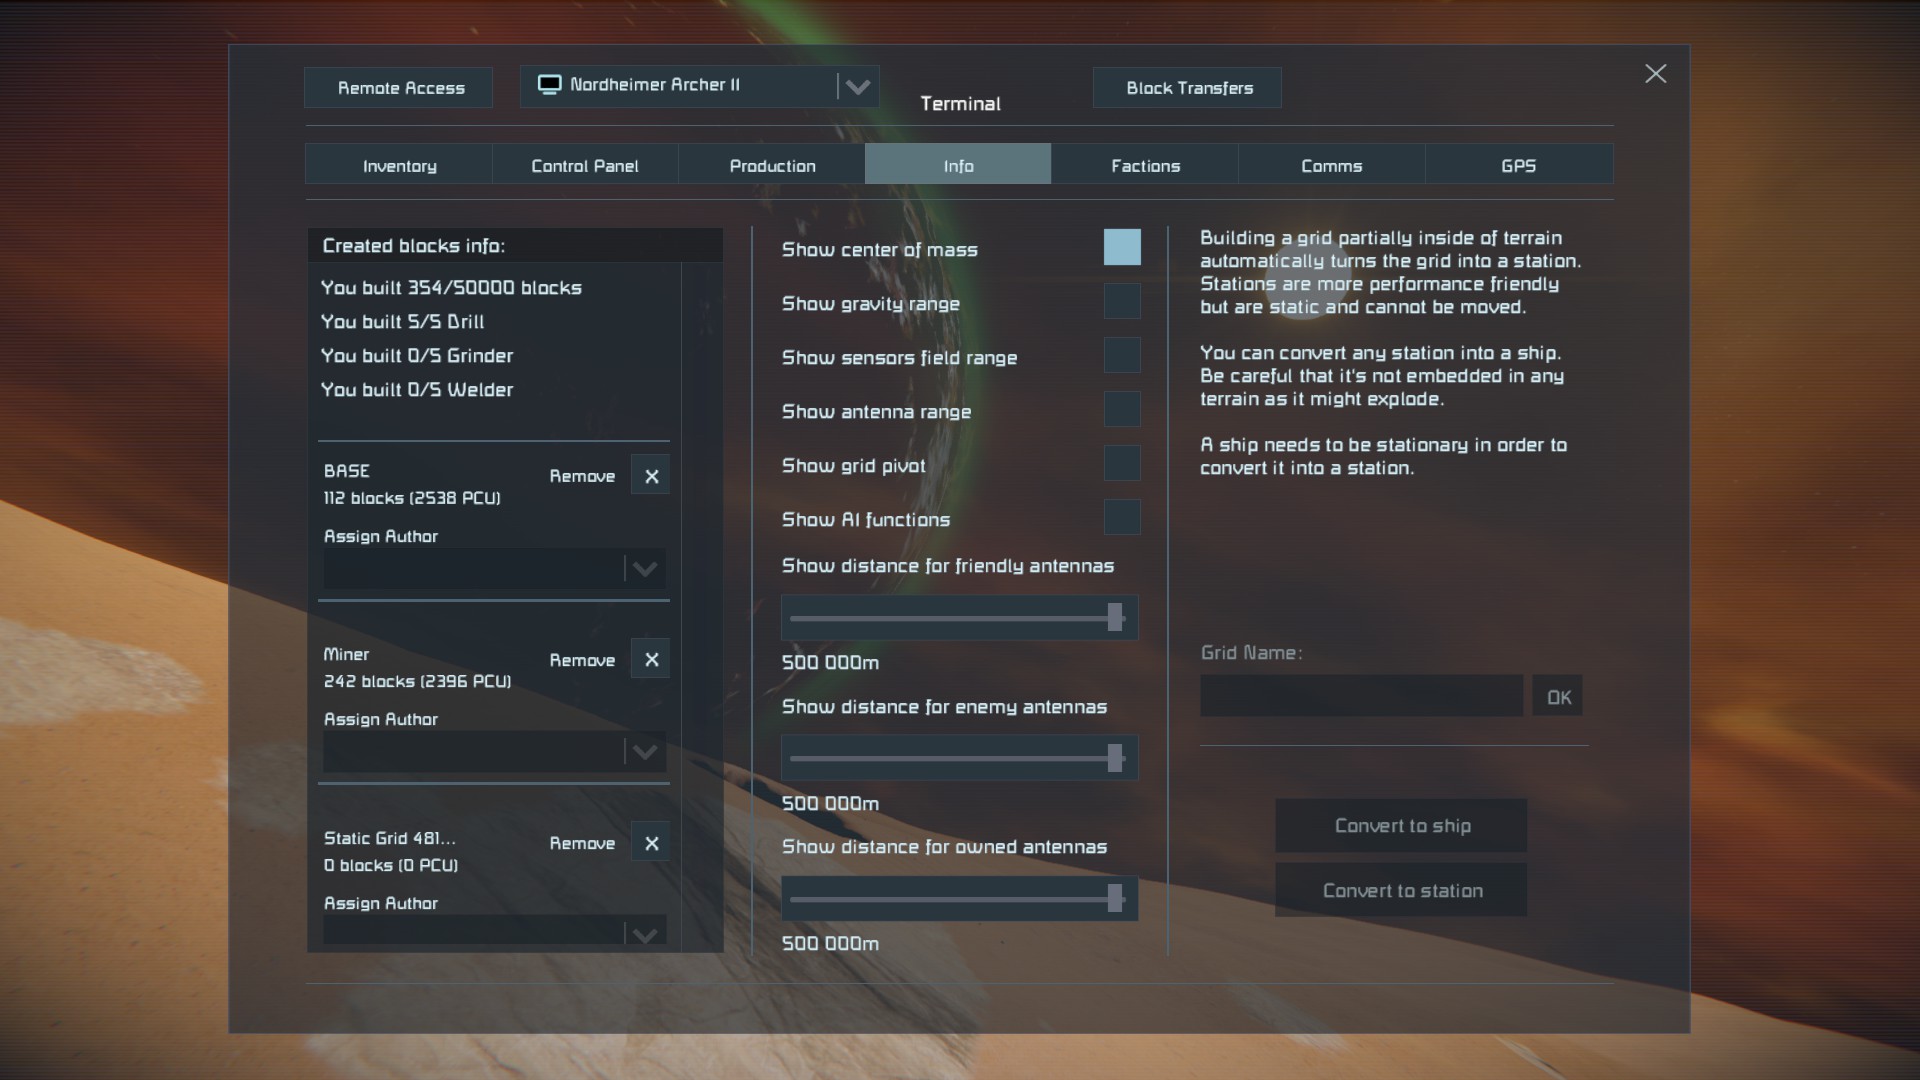Click the friendly antennas distance slider handle

point(1114,617)
